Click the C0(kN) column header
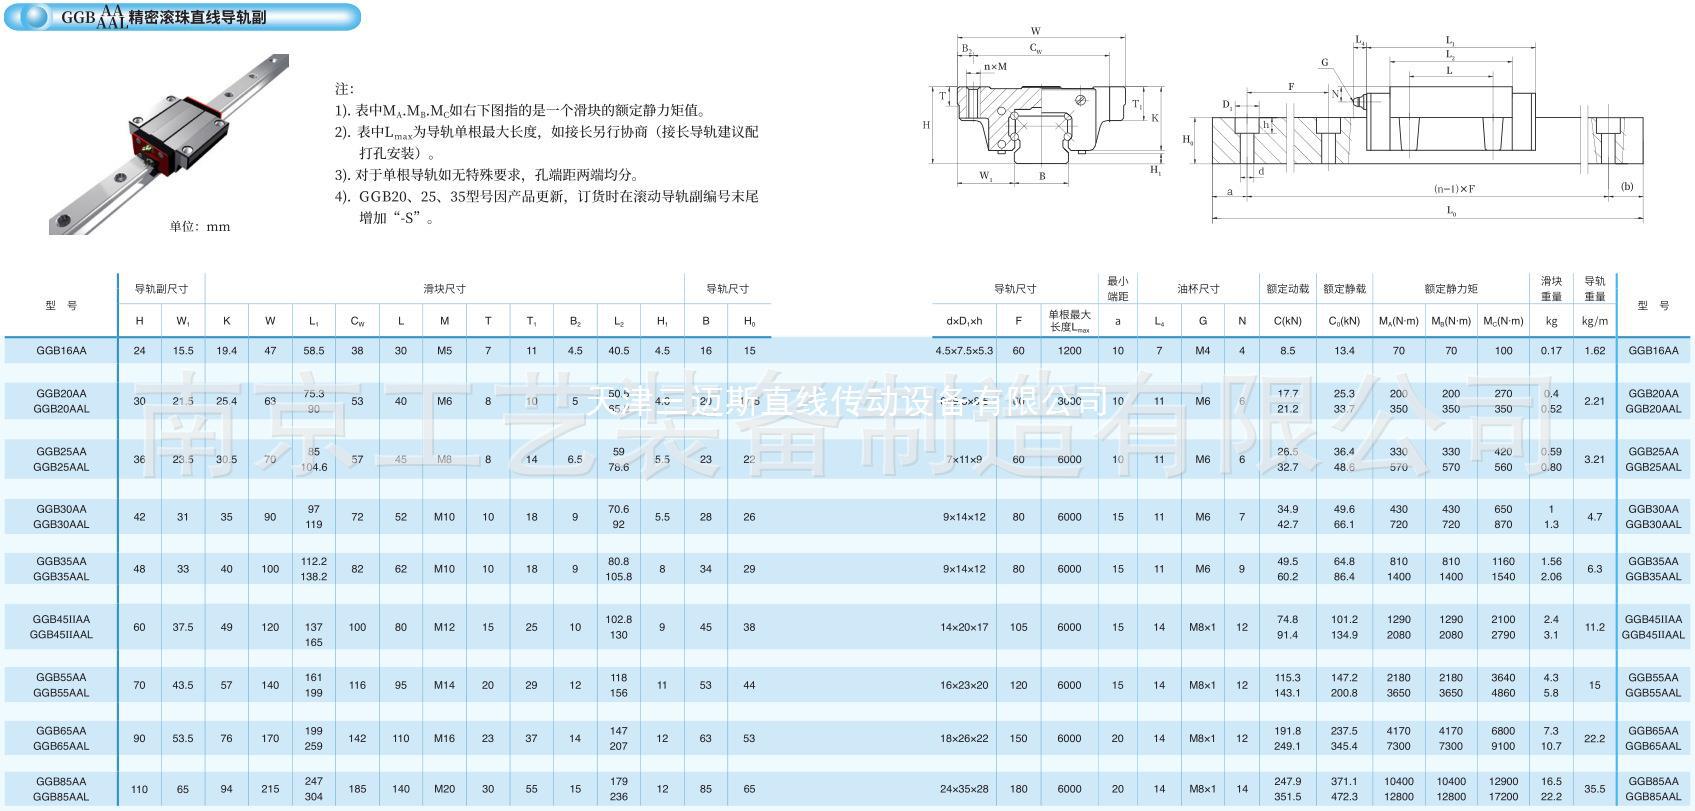 (x=1344, y=321)
